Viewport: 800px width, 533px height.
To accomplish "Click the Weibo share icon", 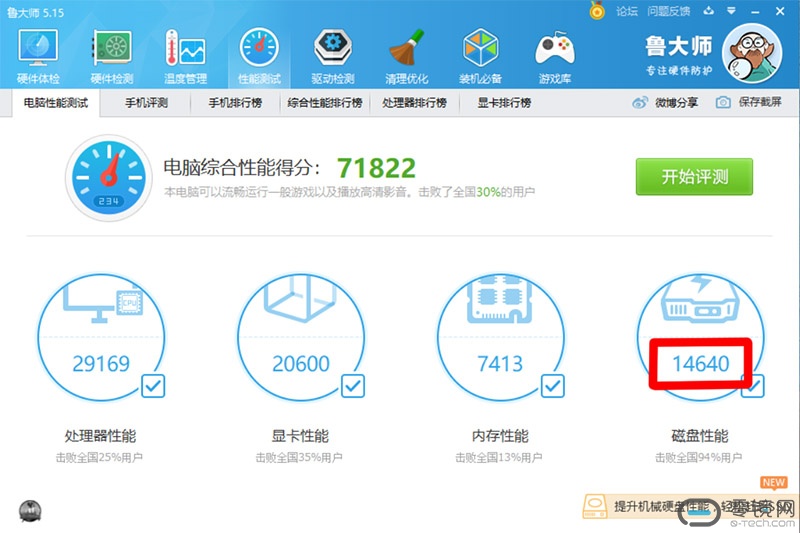I will point(640,103).
